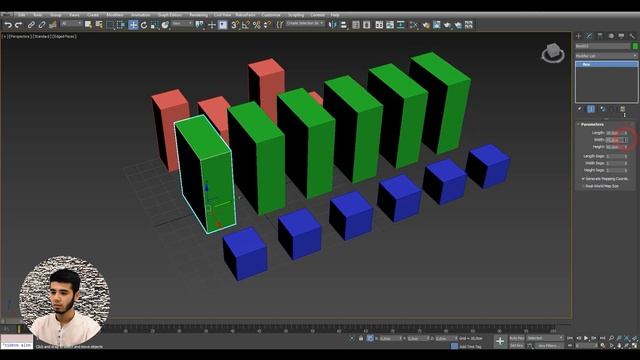Viewport: 640px width, 360px height.
Task: Click the Maximize Viewport toggle icon
Action: (635, 346)
